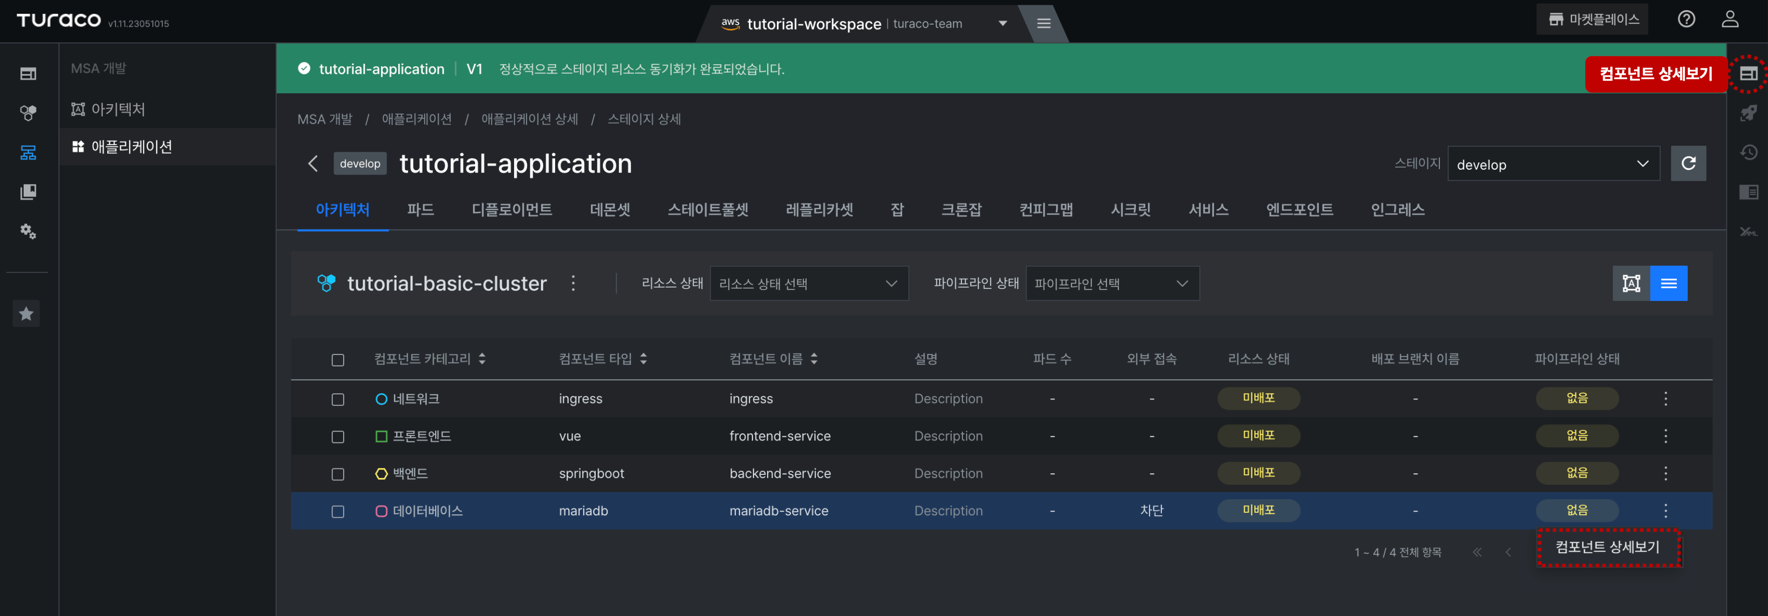The image size is (1768, 616).
Task: Open the ingress row more options menu
Action: point(1665,398)
